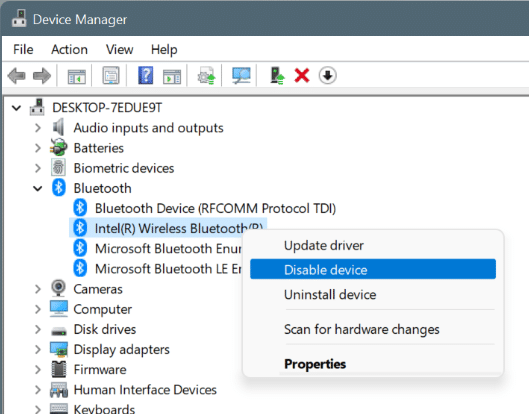Click the Disable device down-arrow icon

pos(328,75)
